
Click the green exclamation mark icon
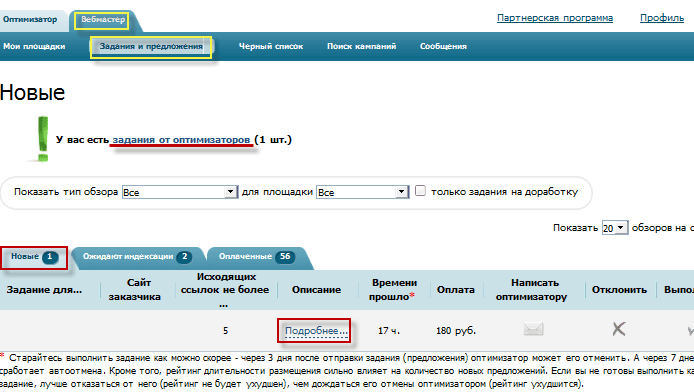[42, 139]
